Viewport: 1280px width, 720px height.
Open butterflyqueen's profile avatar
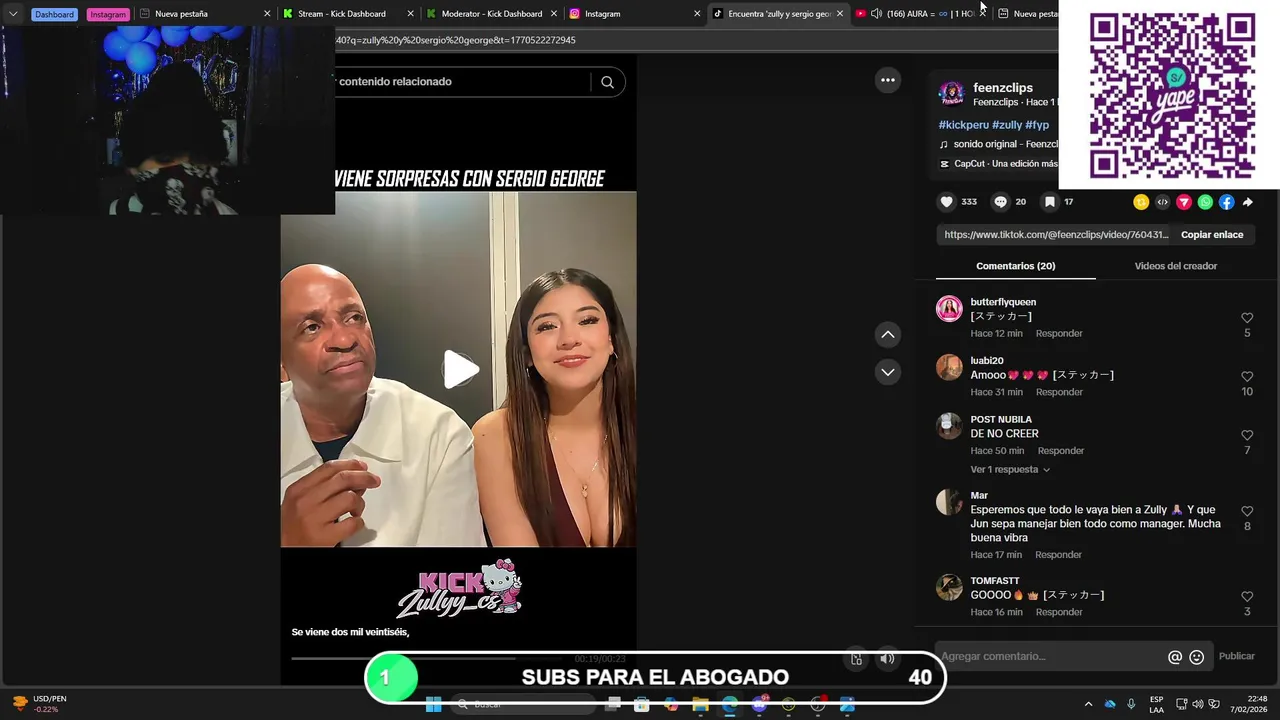949,309
